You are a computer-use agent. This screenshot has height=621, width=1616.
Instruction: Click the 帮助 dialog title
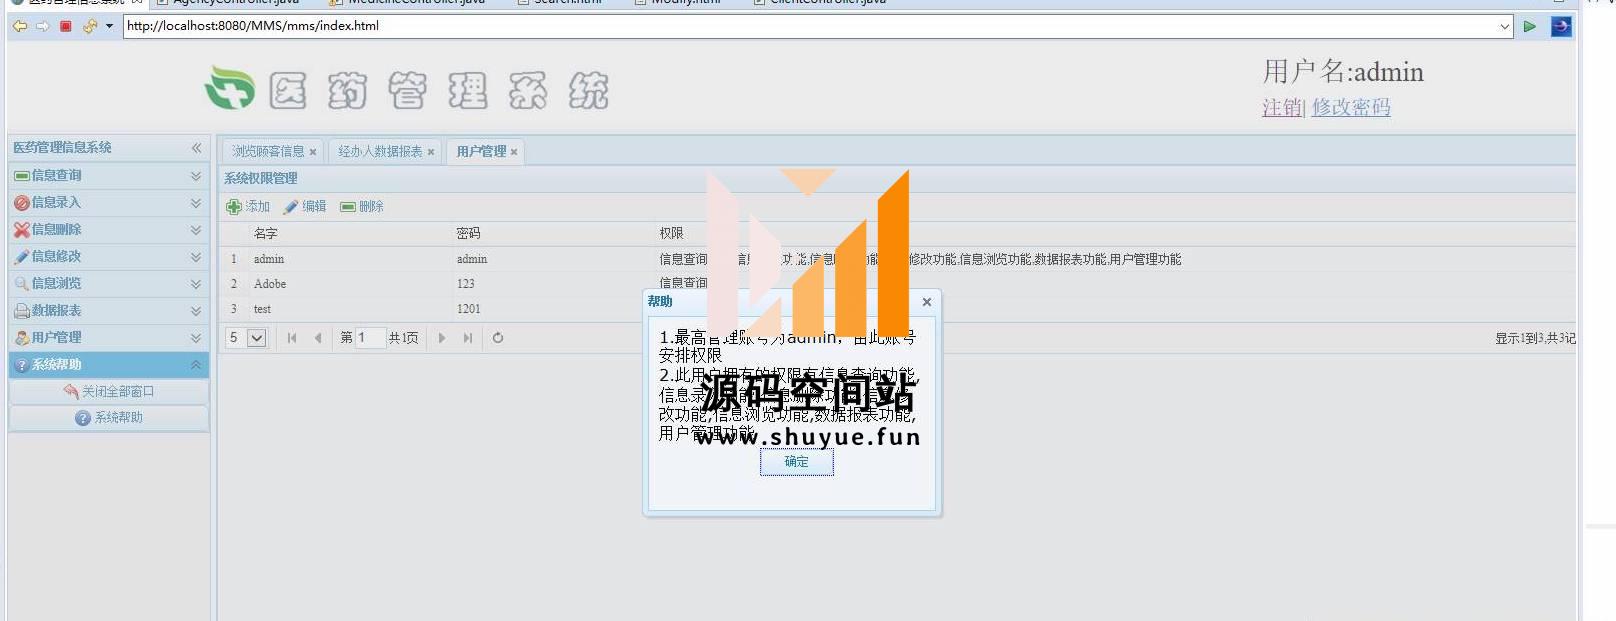660,302
